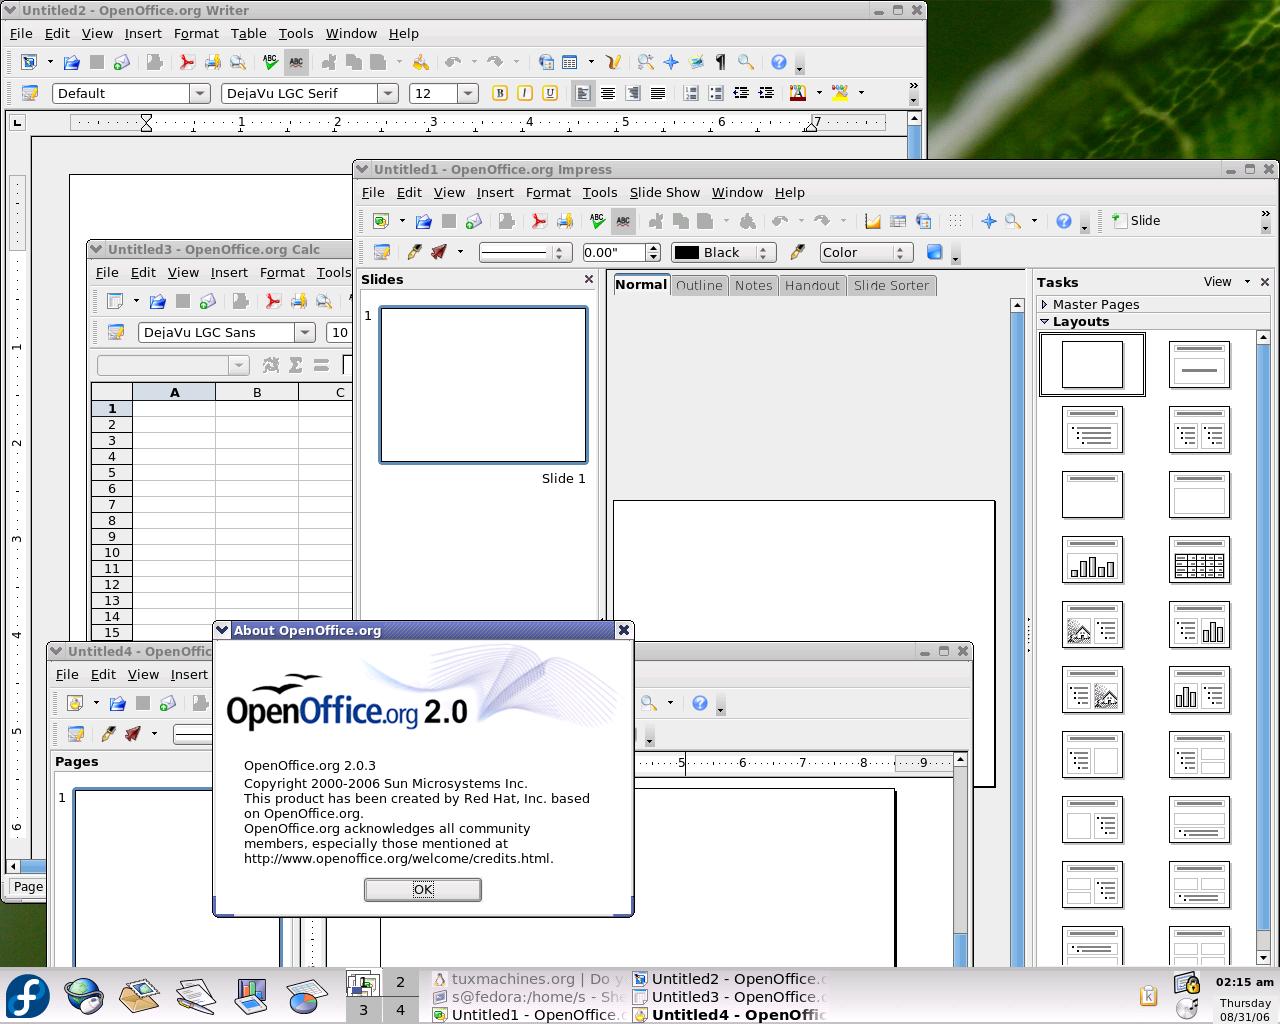This screenshot has width=1280, height=1024.
Task: Open the Handout view tab
Action: 812,285
